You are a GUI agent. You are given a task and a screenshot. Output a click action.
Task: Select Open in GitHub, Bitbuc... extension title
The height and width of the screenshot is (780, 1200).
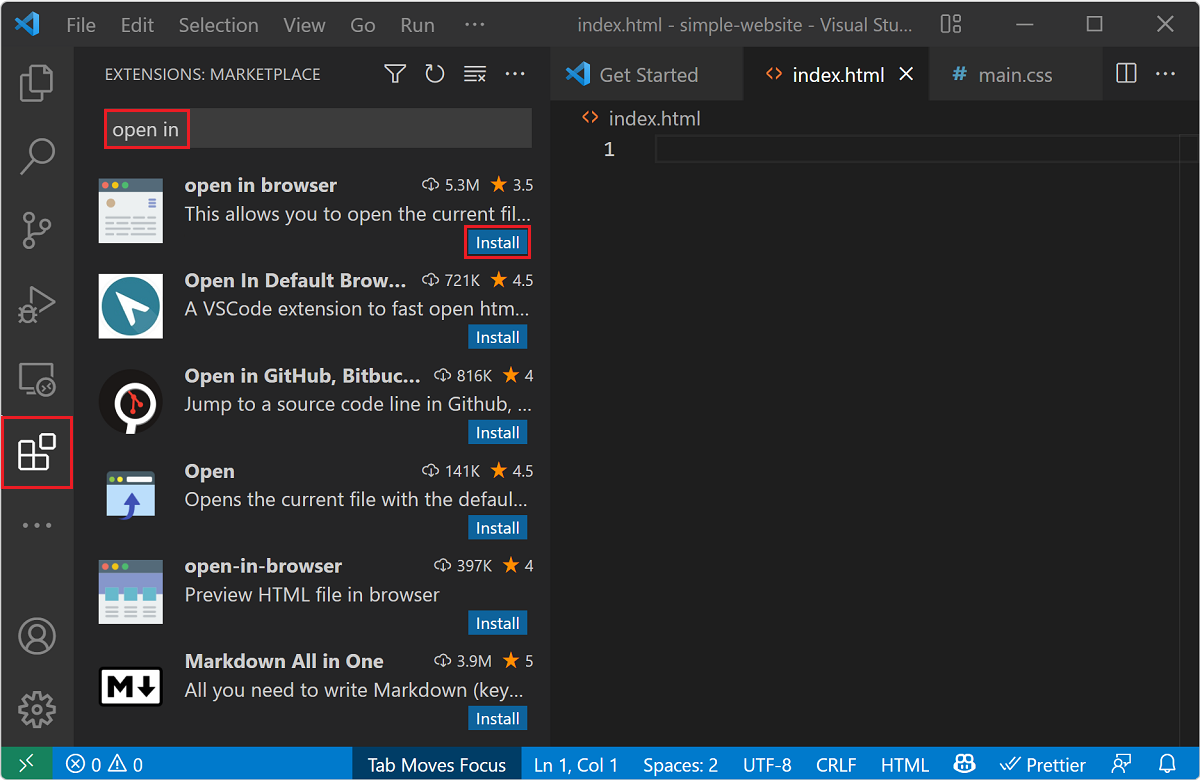(x=303, y=376)
